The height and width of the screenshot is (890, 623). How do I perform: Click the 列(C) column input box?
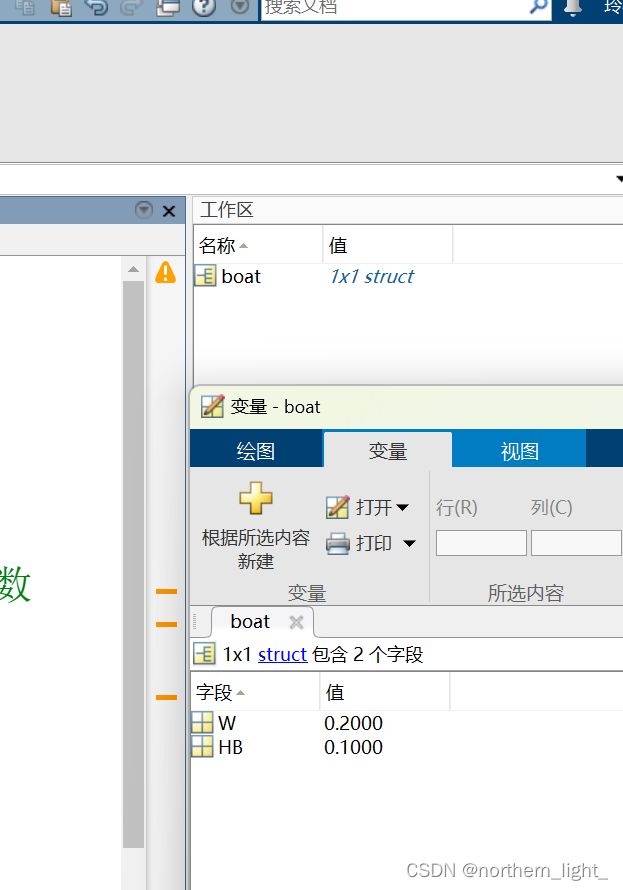(x=576, y=543)
